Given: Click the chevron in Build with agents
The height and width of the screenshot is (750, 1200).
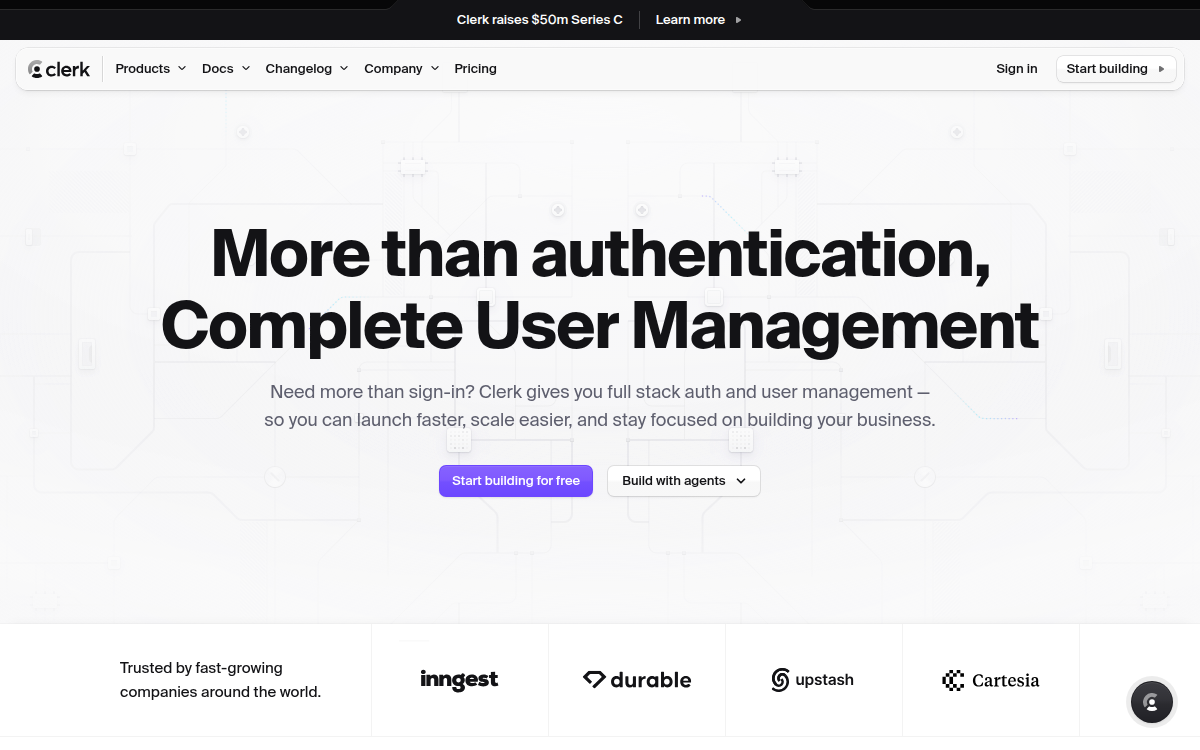Looking at the screenshot, I should (x=741, y=481).
